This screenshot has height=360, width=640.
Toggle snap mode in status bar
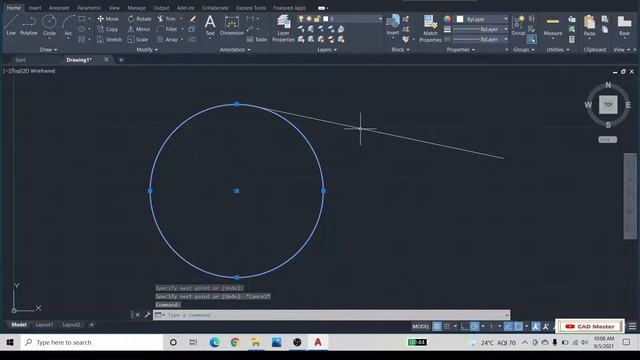pos(447,326)
